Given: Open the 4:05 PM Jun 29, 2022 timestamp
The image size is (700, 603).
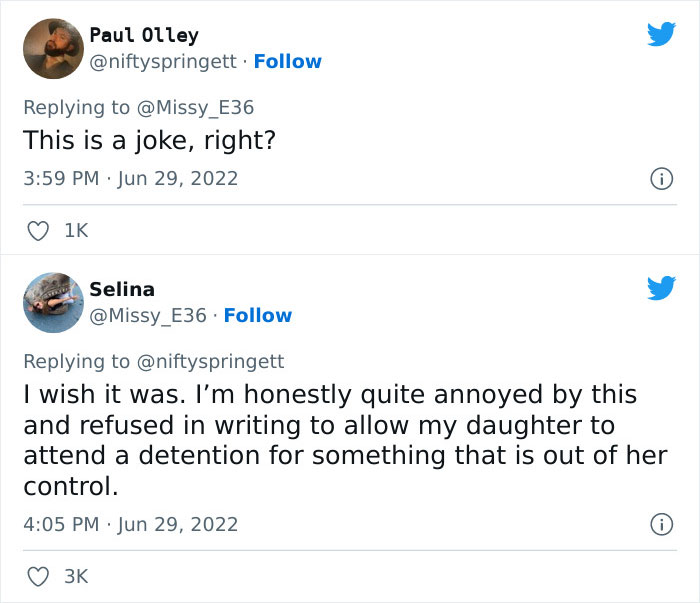Looking at the screenshot, I should coord(131,524).
